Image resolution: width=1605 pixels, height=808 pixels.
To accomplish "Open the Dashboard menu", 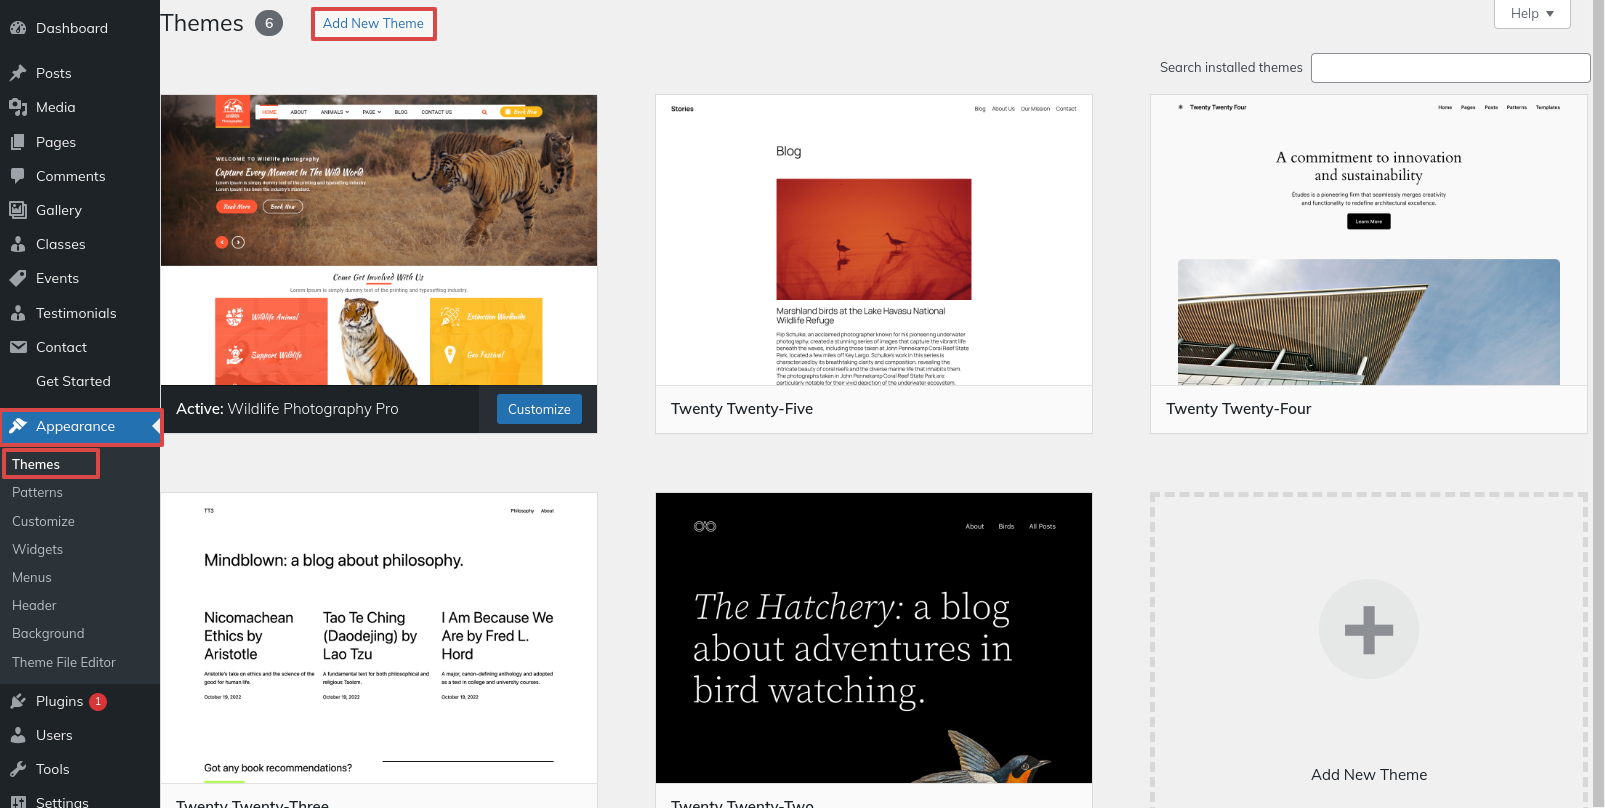I will [80, 28].
